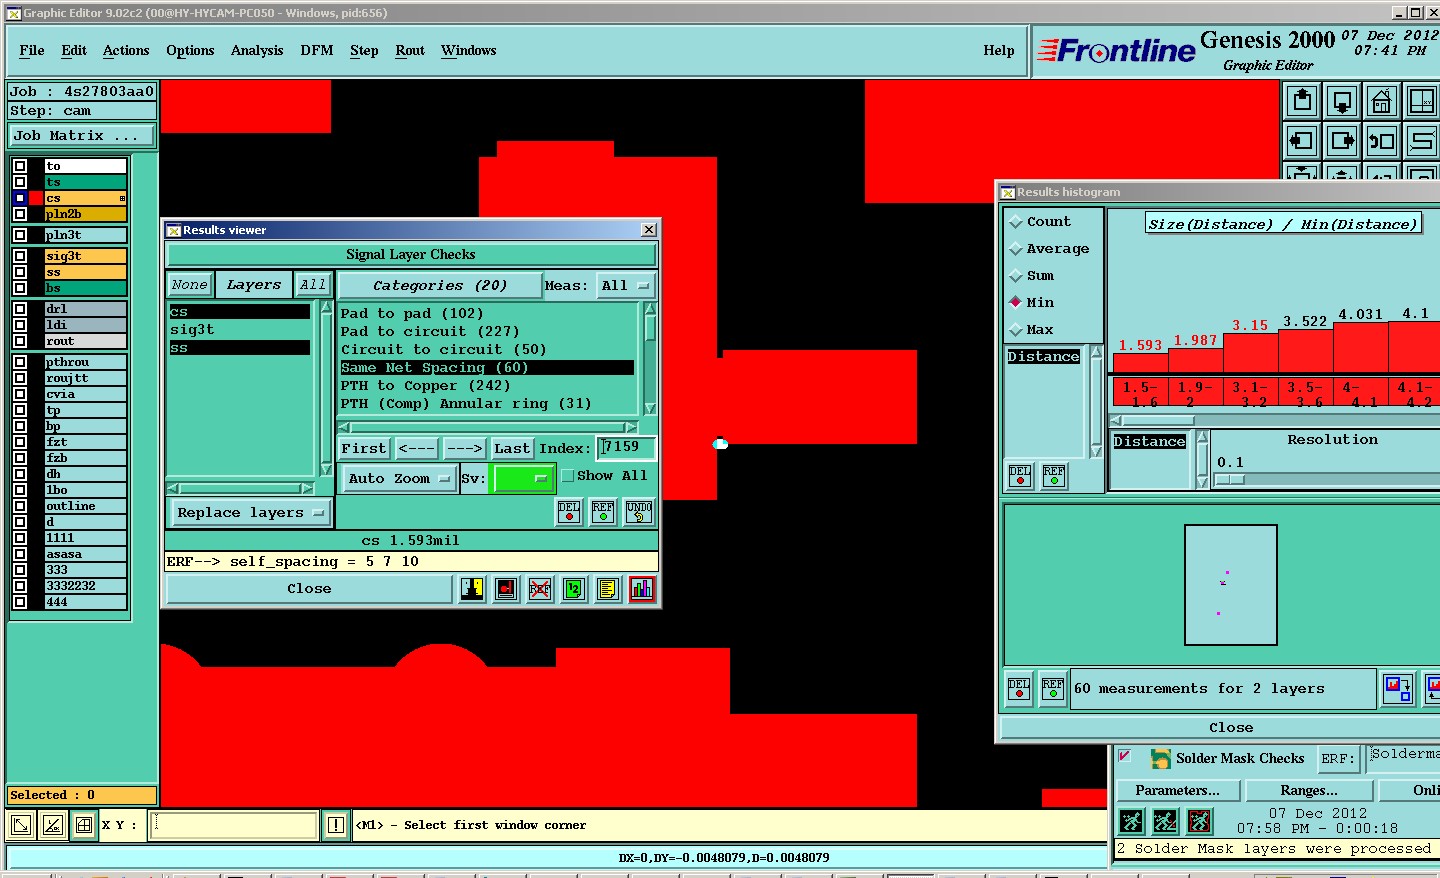The image size is (1440, 878).
Task: Toggle the Solder Mask Checks checkbox
Action: 1125,756
